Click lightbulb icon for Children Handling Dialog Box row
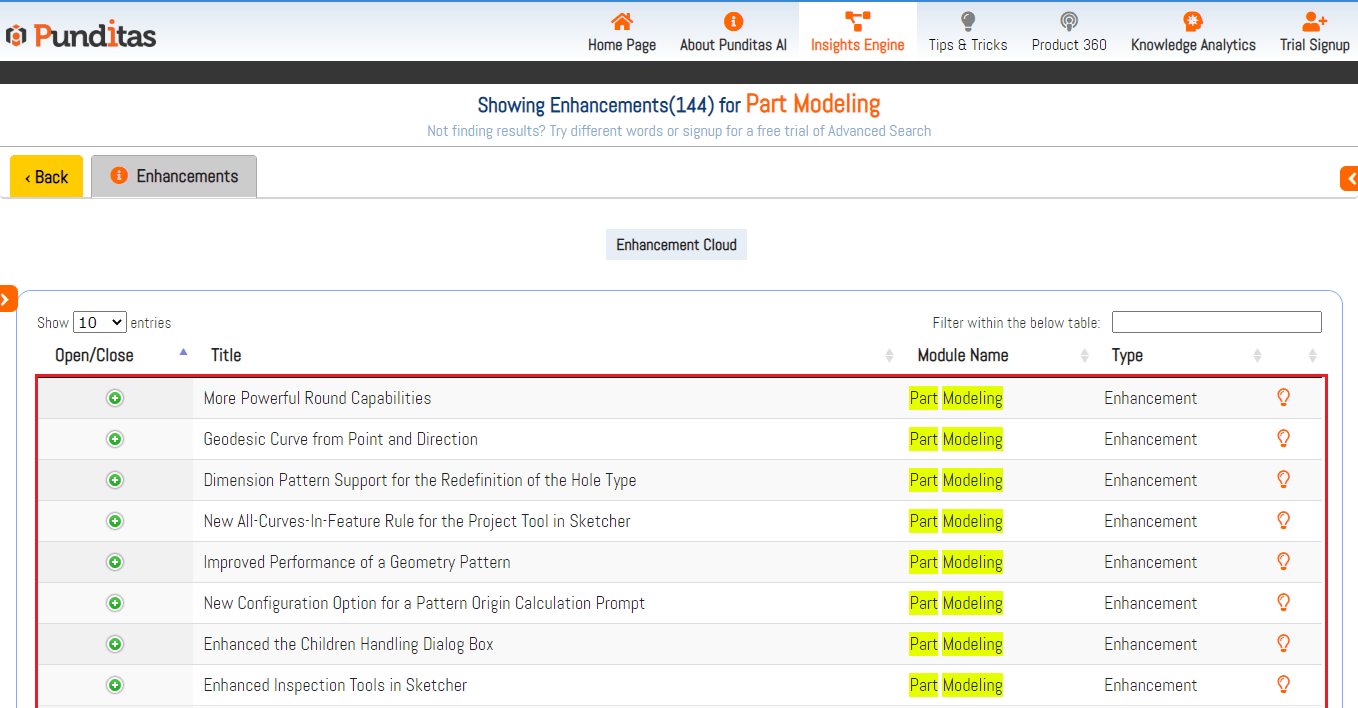1358x708 pixels. click(x=1284, y=643)
